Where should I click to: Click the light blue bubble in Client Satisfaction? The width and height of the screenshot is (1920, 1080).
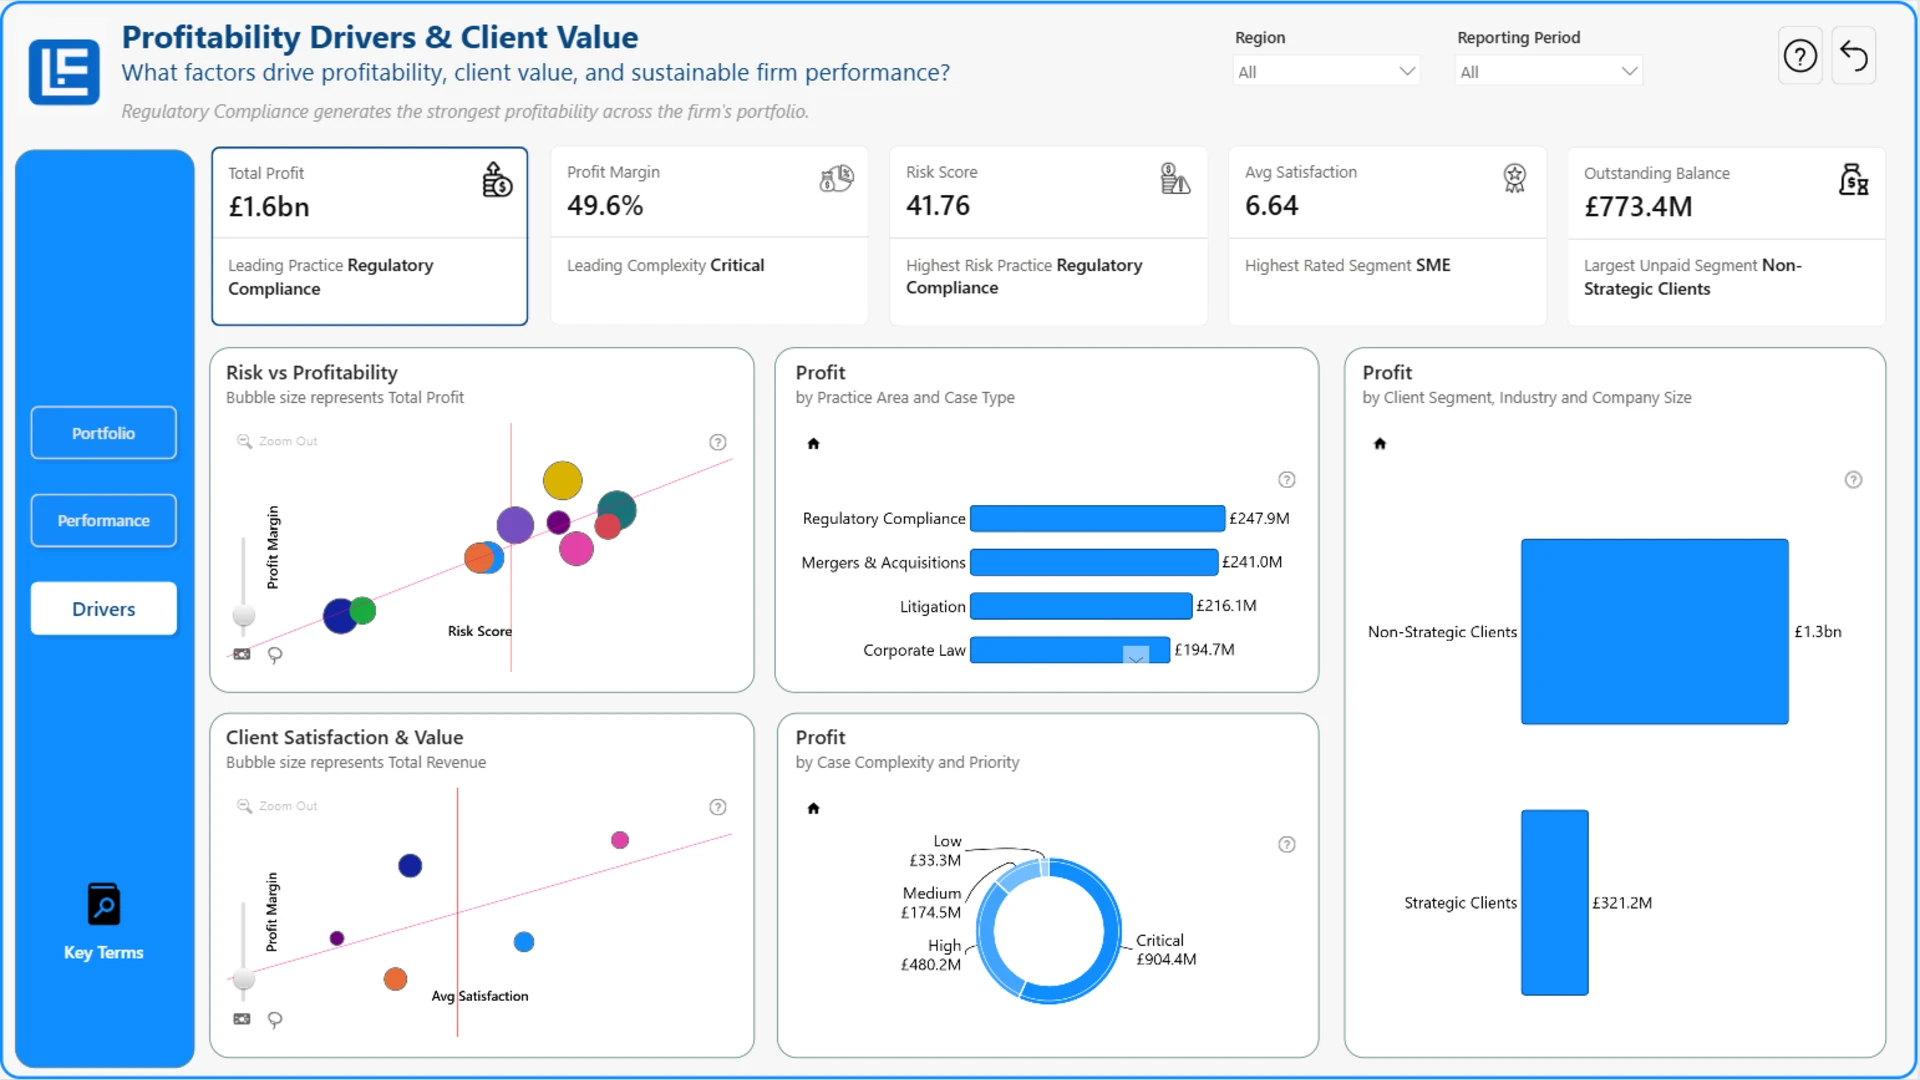[x=524, y=942]
